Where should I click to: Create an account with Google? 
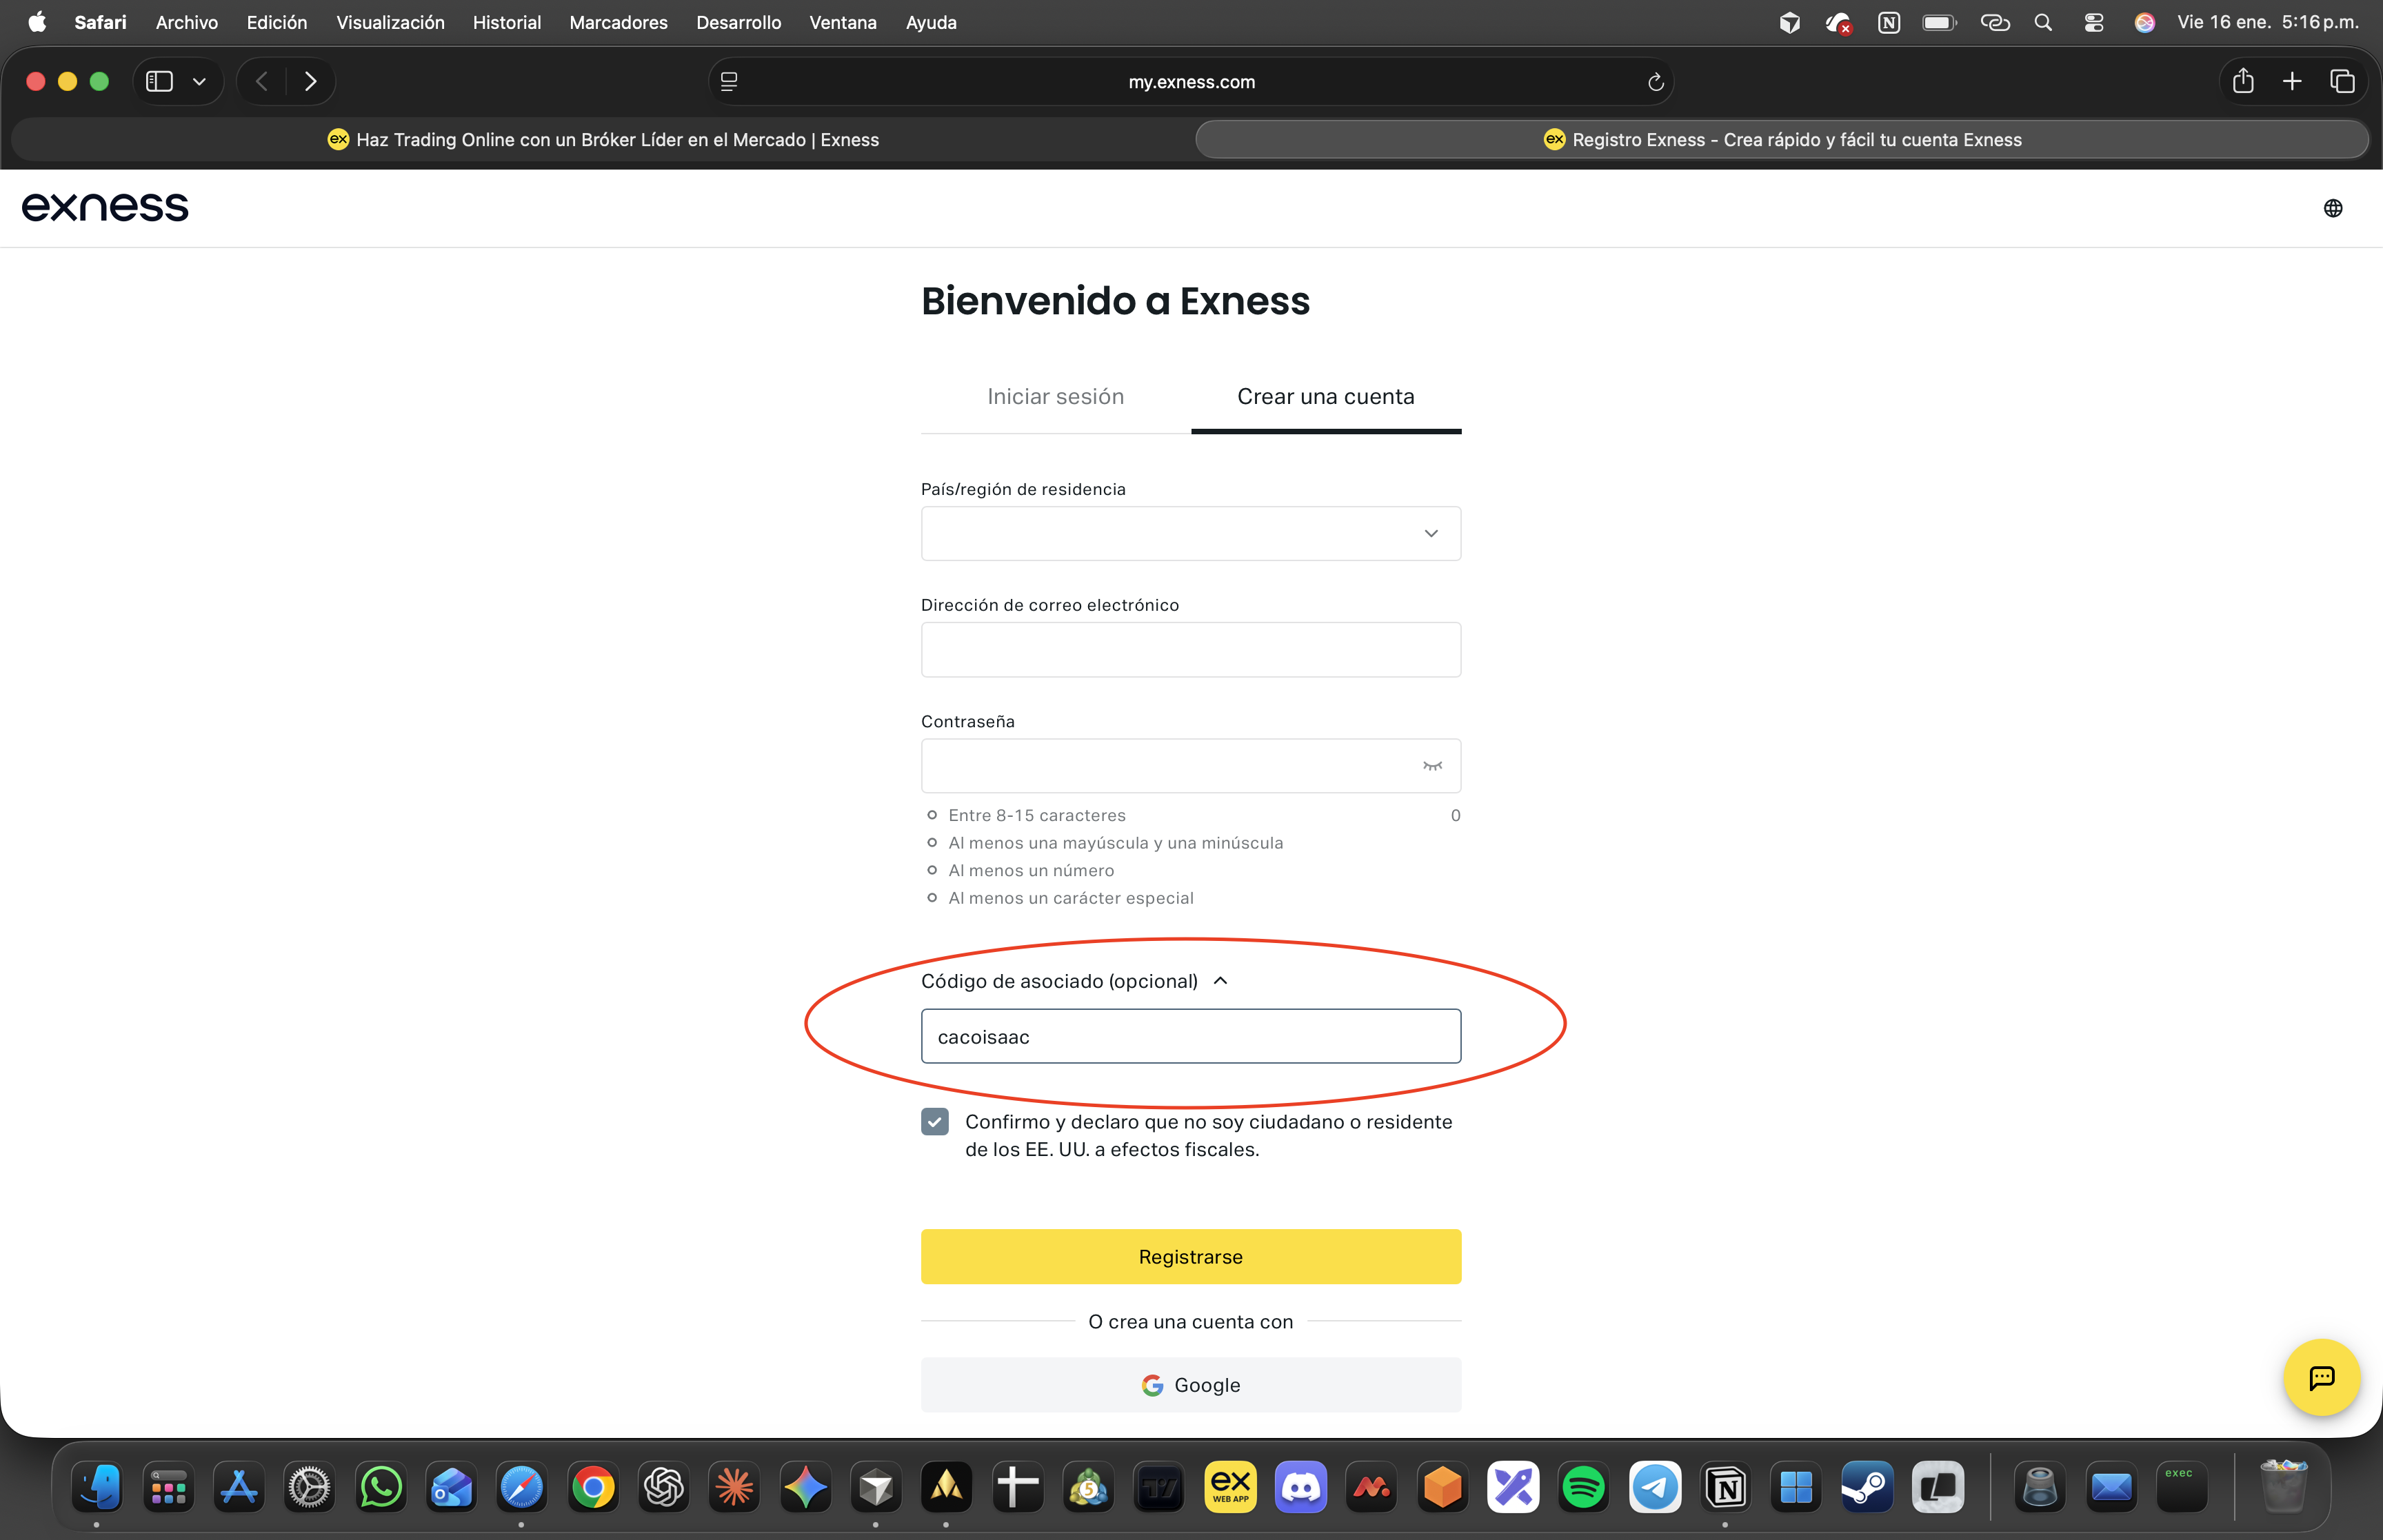(x=1190, y=1385)
